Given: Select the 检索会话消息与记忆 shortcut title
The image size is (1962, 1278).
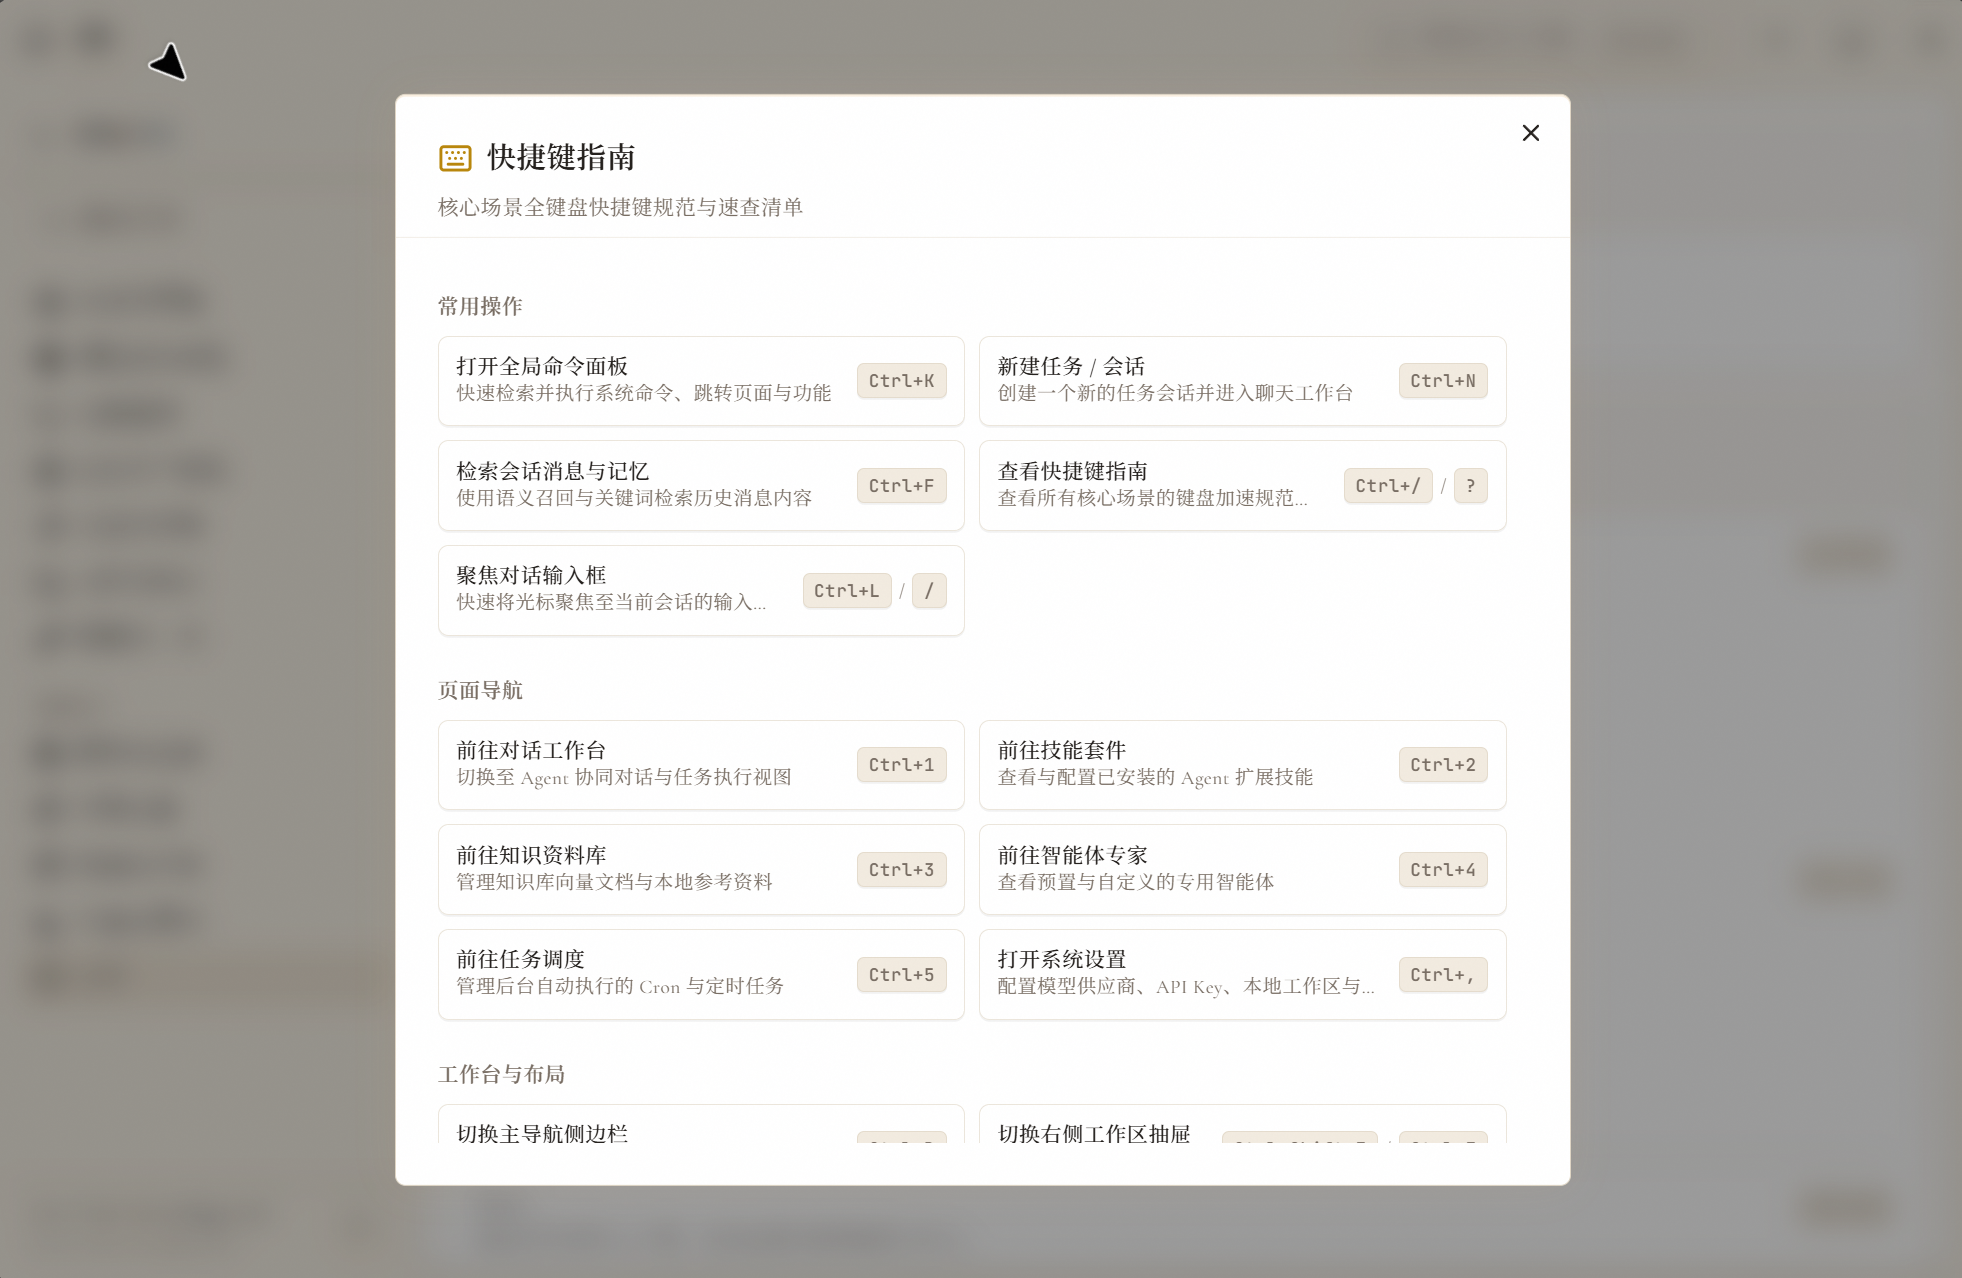Looking at the screenshot, I should click(x=553, y=471).
